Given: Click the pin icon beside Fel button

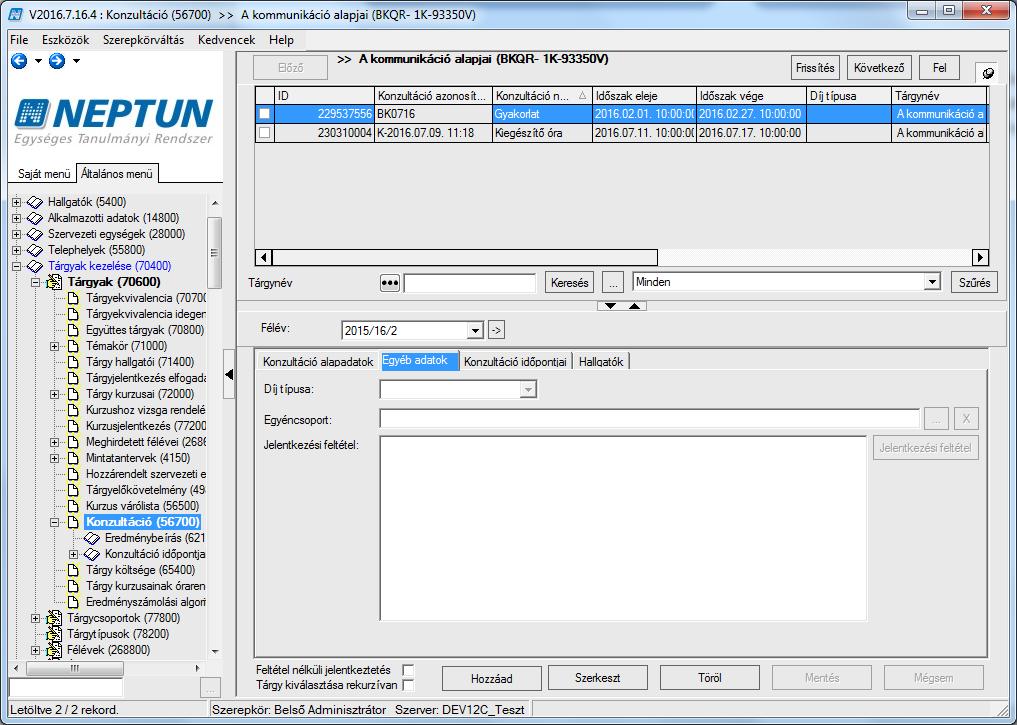Looking at the screenshot, I should (x=988, y=72).
